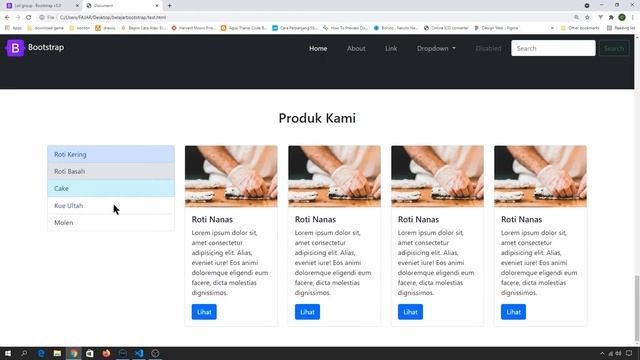This screenshot has width=640, height=360.
Task: Close the List group Bootstrap tab
Action: point(77,6)
